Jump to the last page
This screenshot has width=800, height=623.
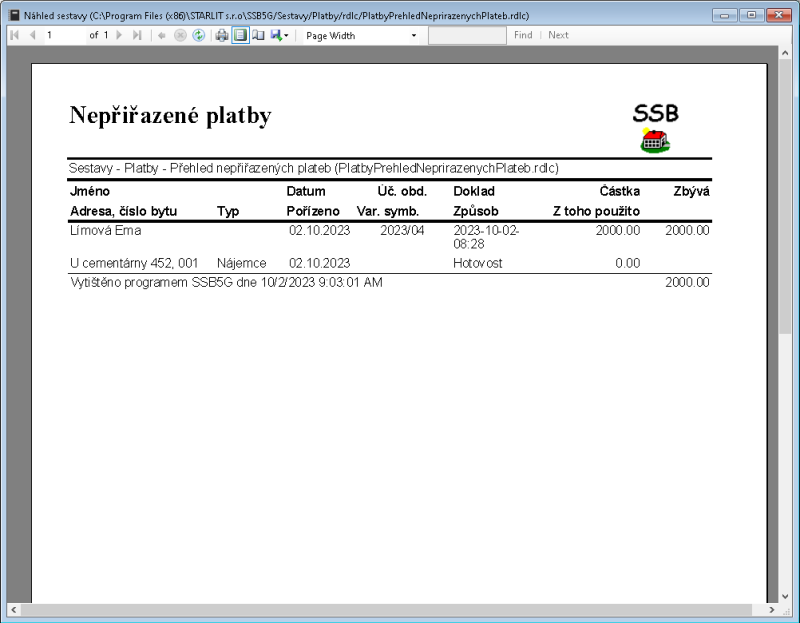136,35
